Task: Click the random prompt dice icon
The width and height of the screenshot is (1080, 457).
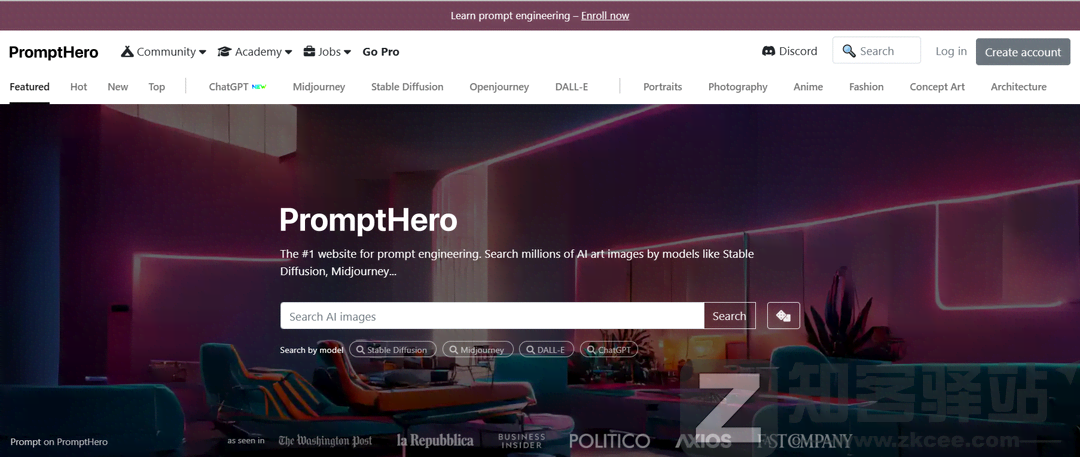Action: (783, 316)
